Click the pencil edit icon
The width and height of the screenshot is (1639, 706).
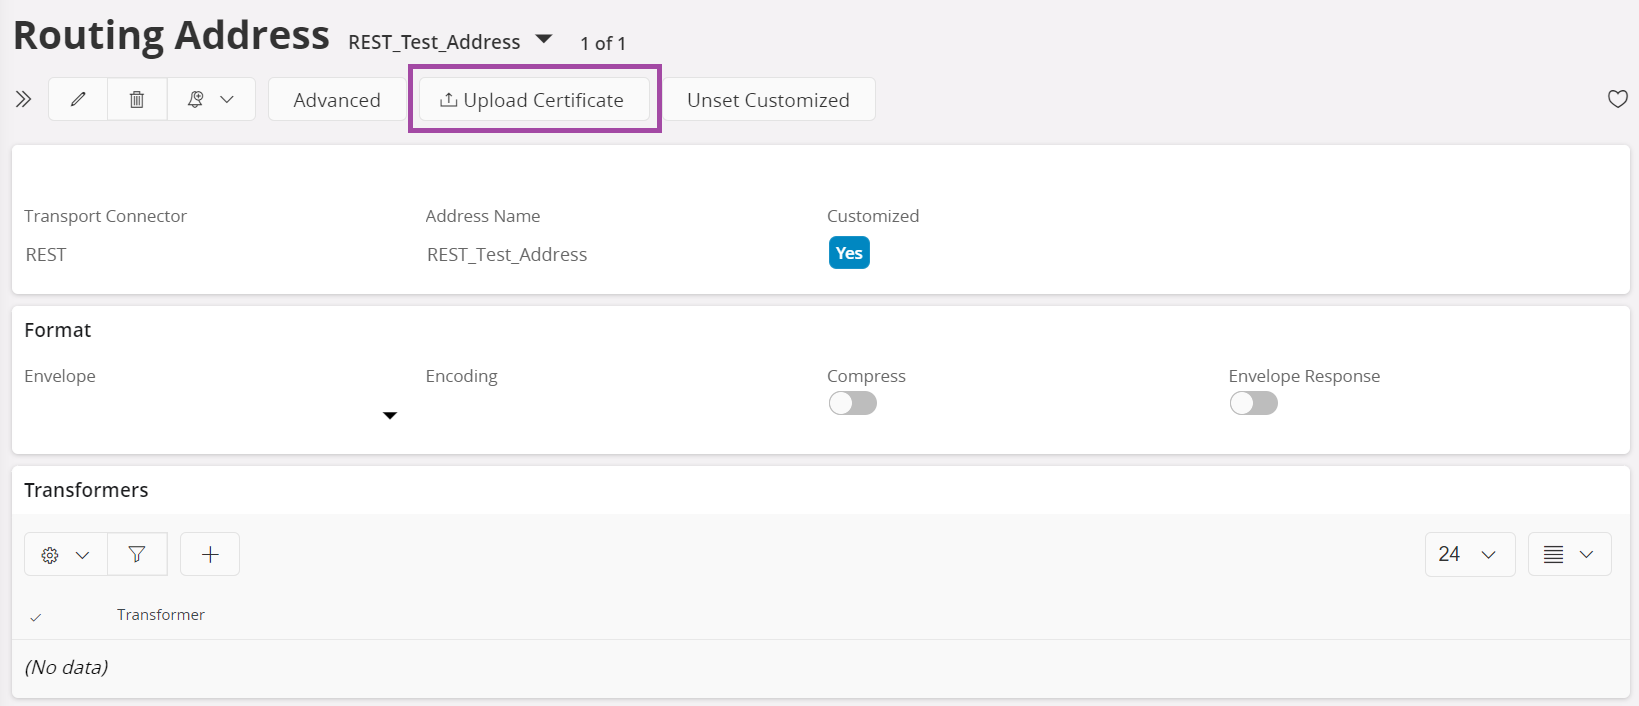point(78,99)
